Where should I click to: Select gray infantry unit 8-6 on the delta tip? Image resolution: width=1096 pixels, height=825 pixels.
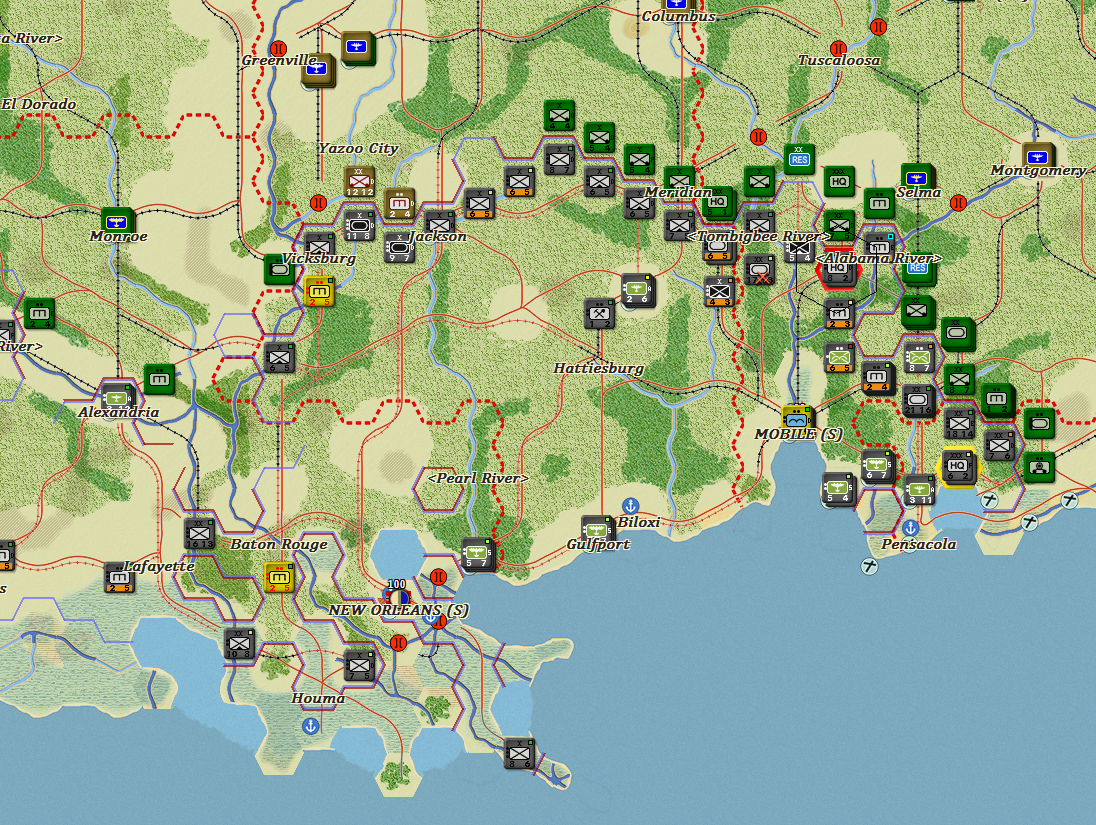pyautogui.click(x=519, y=754)
